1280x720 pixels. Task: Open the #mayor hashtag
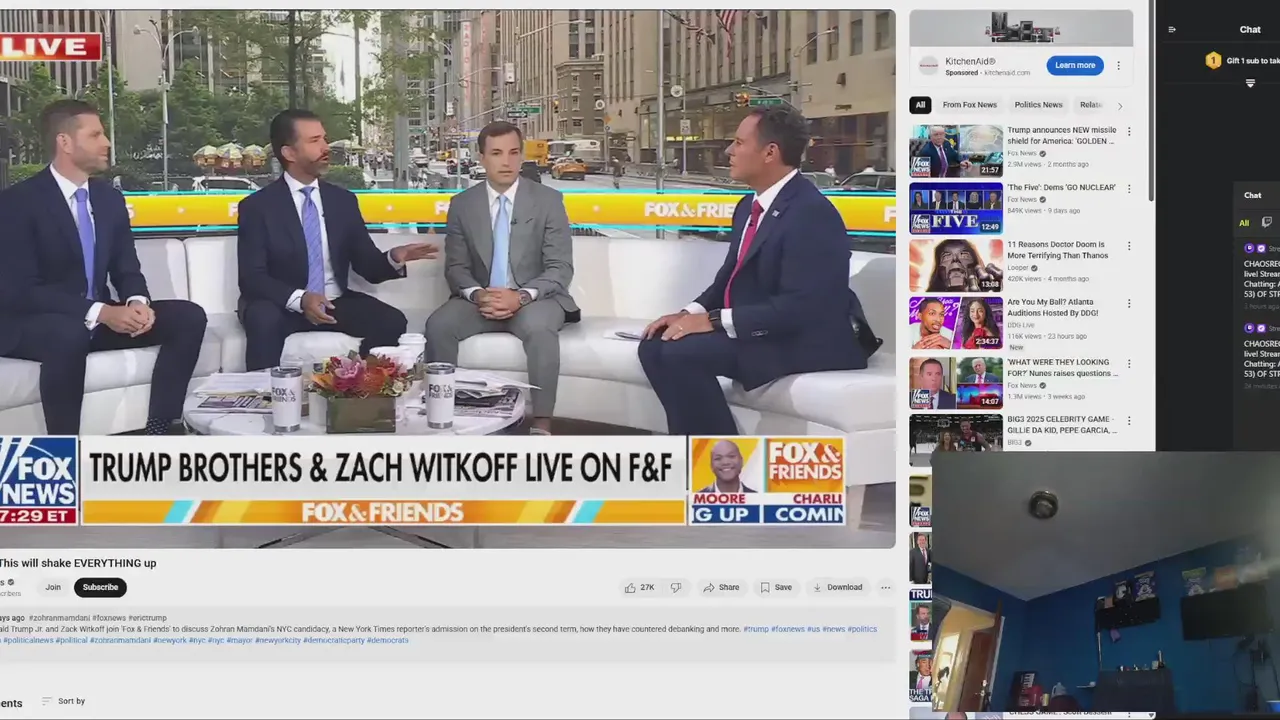click(239, 640)
